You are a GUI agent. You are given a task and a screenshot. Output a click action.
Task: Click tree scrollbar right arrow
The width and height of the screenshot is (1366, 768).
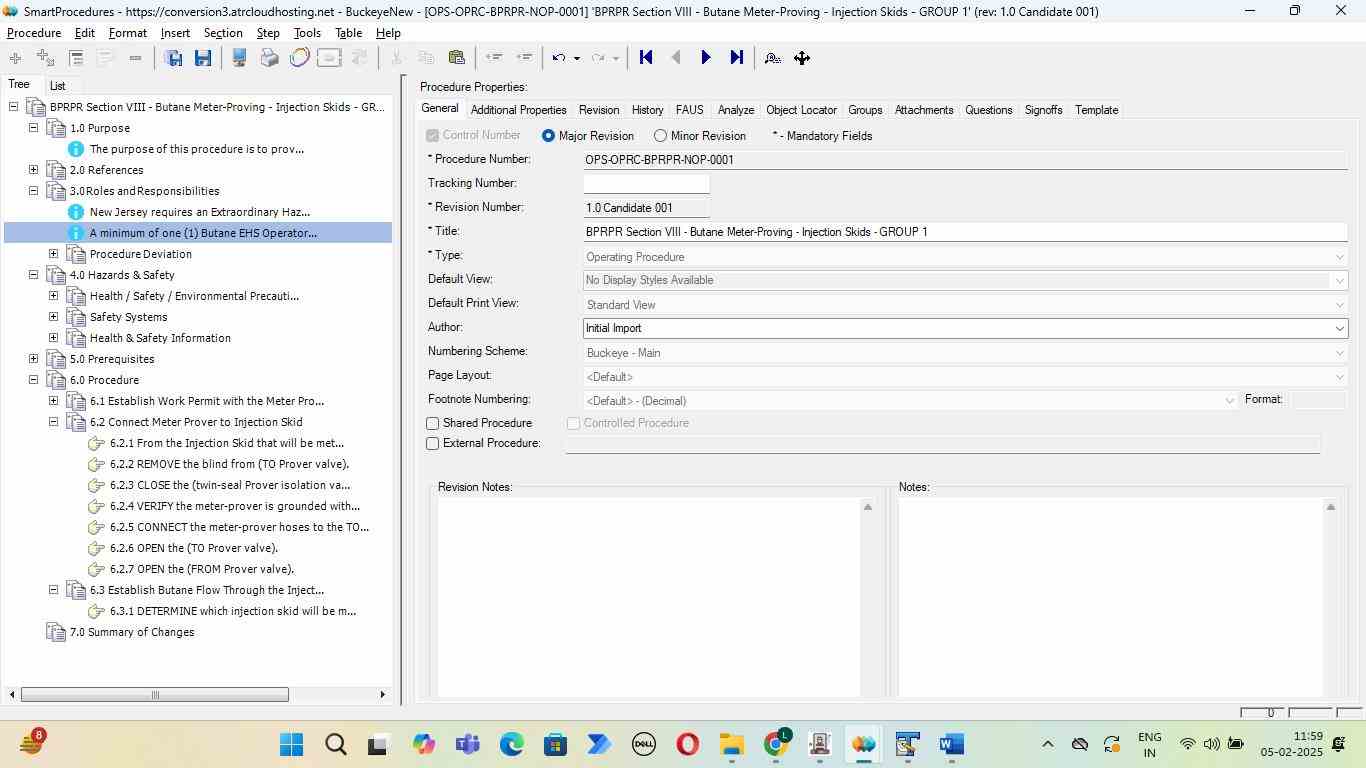(x=382, y=695)
